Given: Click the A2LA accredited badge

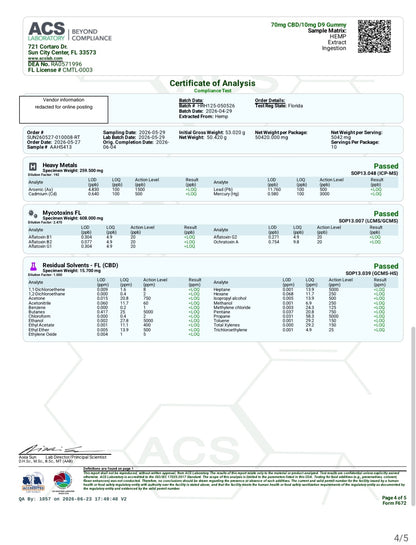Looking at the screenshot, I should point(33,482).
